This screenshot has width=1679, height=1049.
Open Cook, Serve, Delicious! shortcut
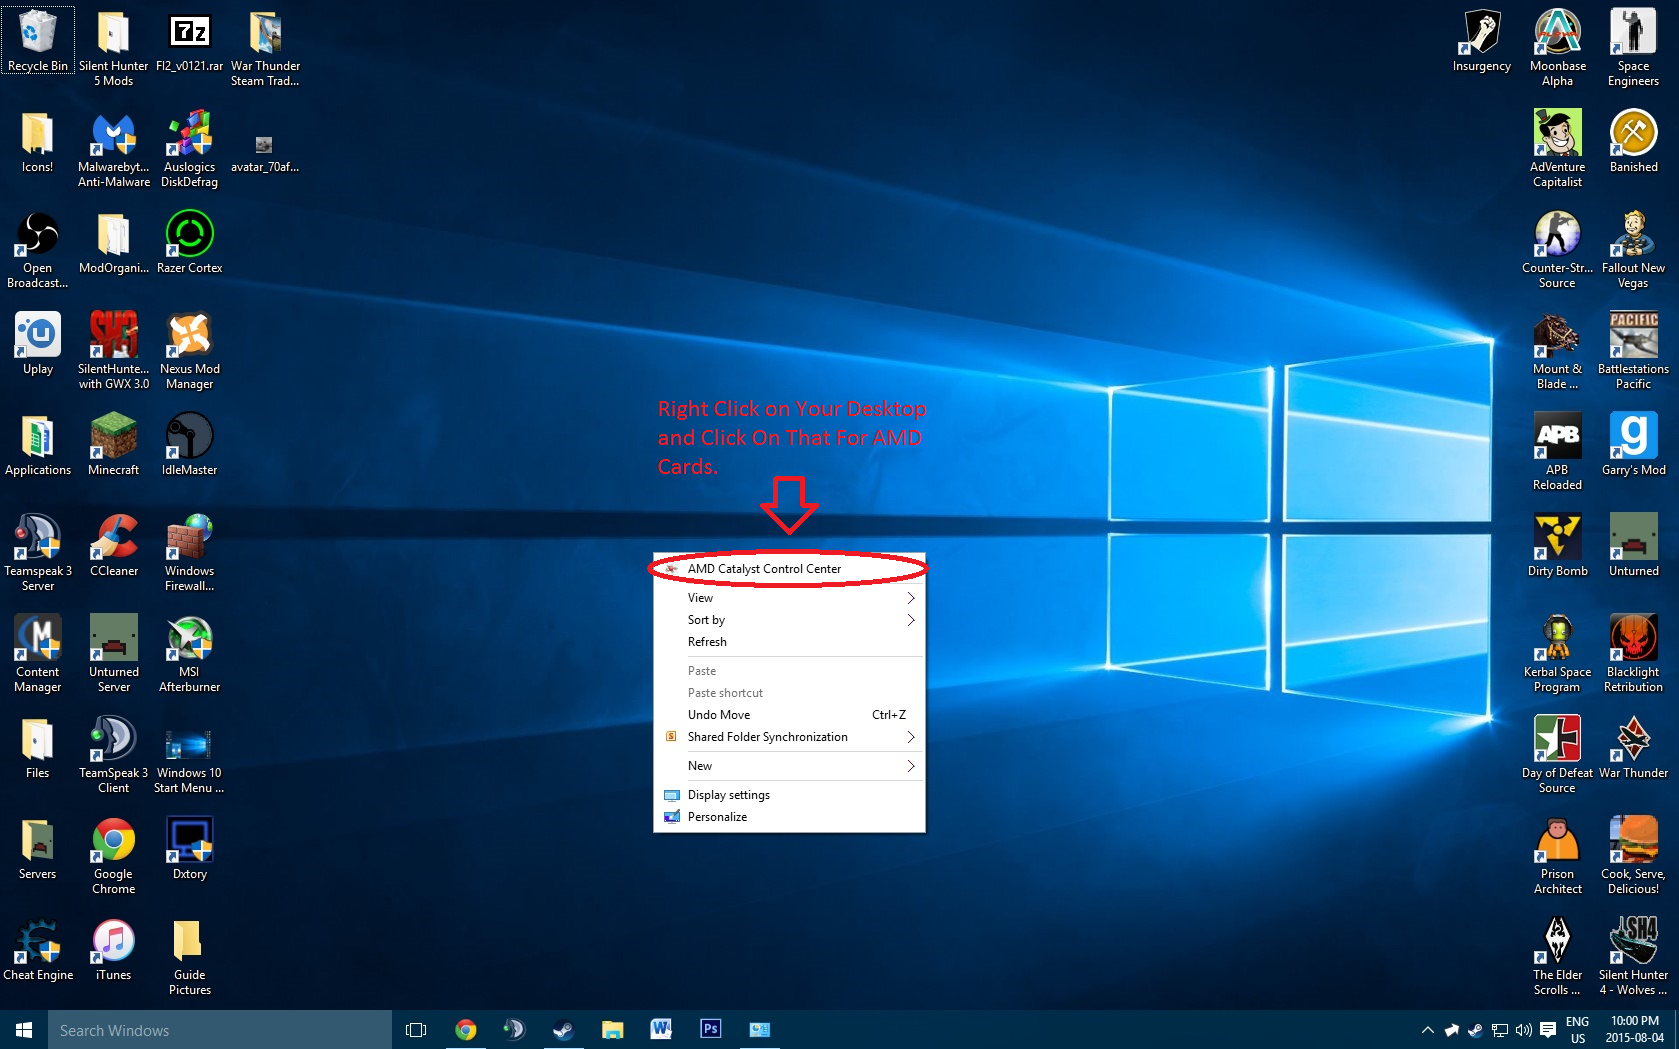(1634, 856)
